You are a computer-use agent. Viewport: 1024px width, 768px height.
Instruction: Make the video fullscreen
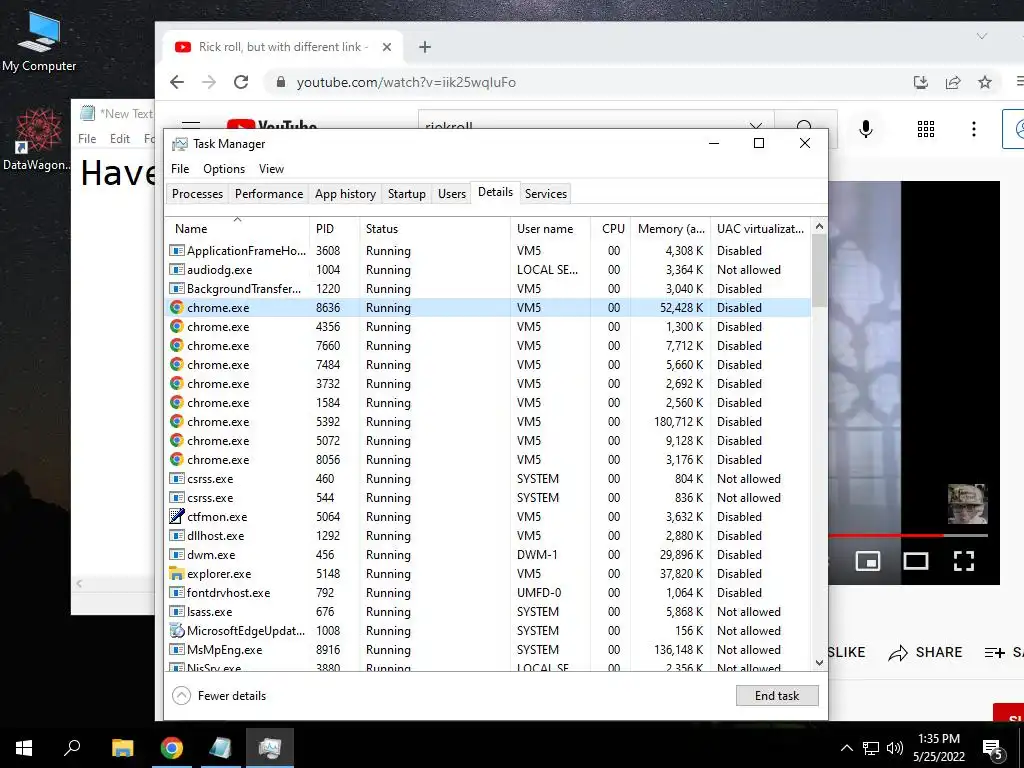click(x=964, y=561)
